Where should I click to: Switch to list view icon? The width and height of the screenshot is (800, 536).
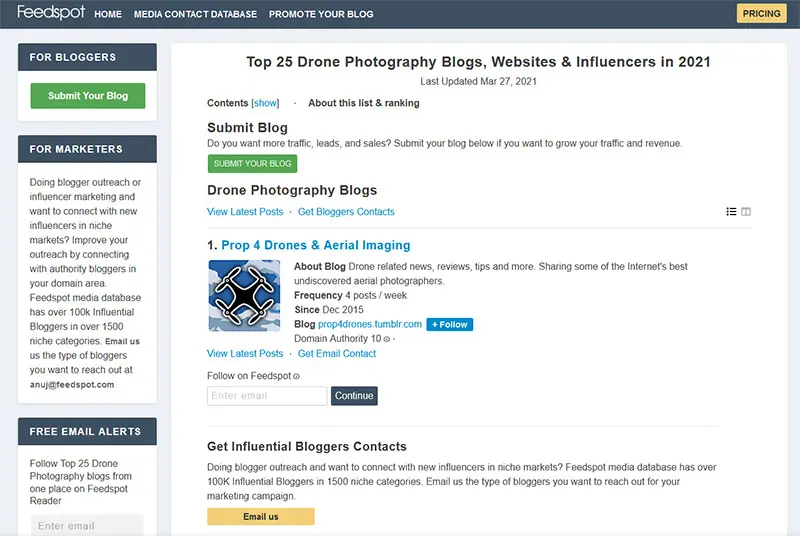(731, 212)
